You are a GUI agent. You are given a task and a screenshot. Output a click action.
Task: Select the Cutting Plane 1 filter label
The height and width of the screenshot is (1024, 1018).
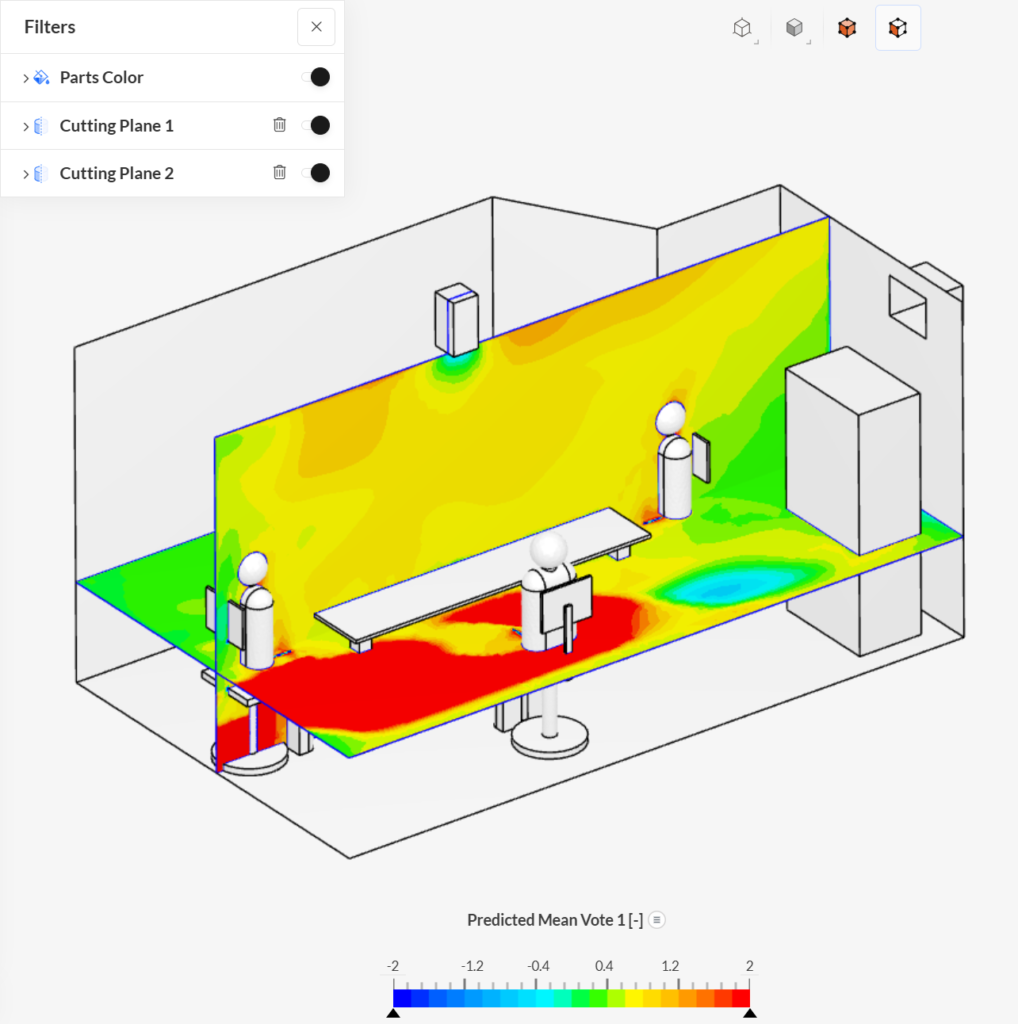coord(117,125)
